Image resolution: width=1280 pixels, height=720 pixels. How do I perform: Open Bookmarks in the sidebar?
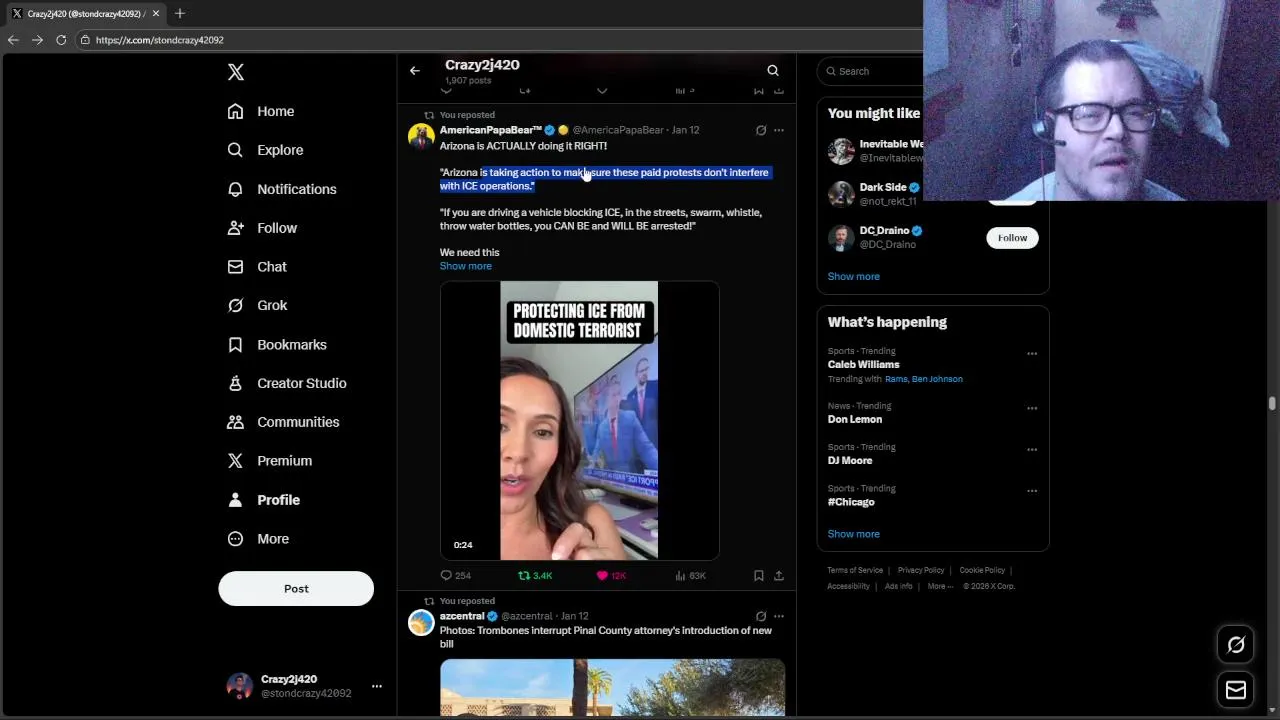click(277, 344)
